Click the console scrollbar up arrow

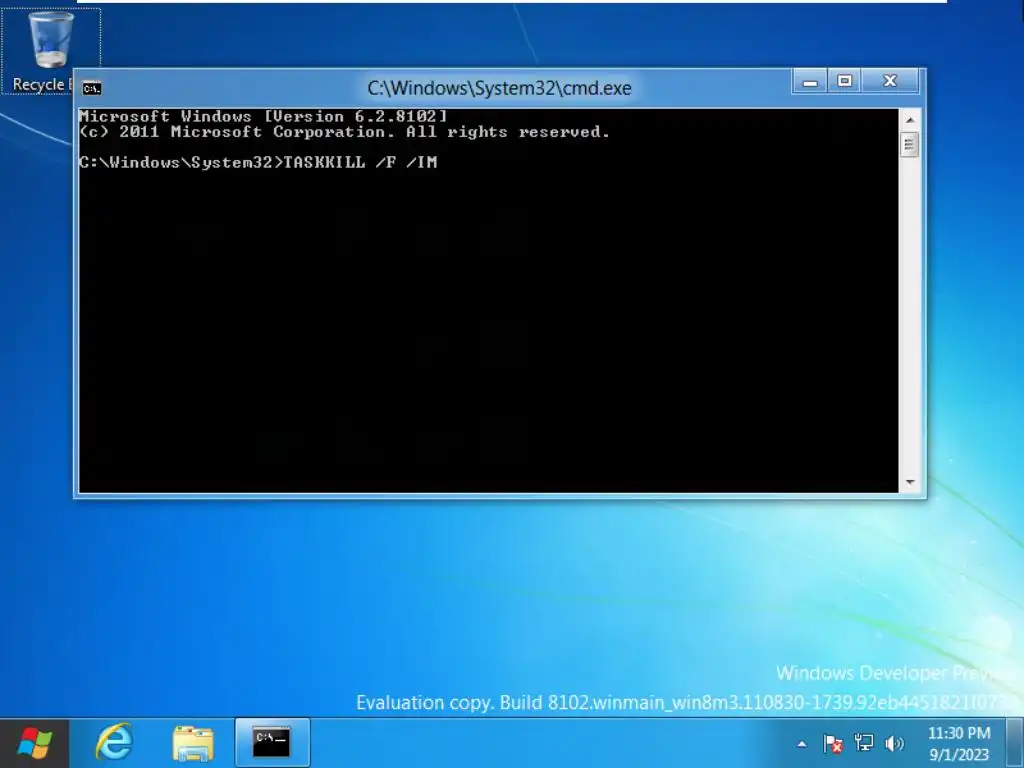coord(910,120)
